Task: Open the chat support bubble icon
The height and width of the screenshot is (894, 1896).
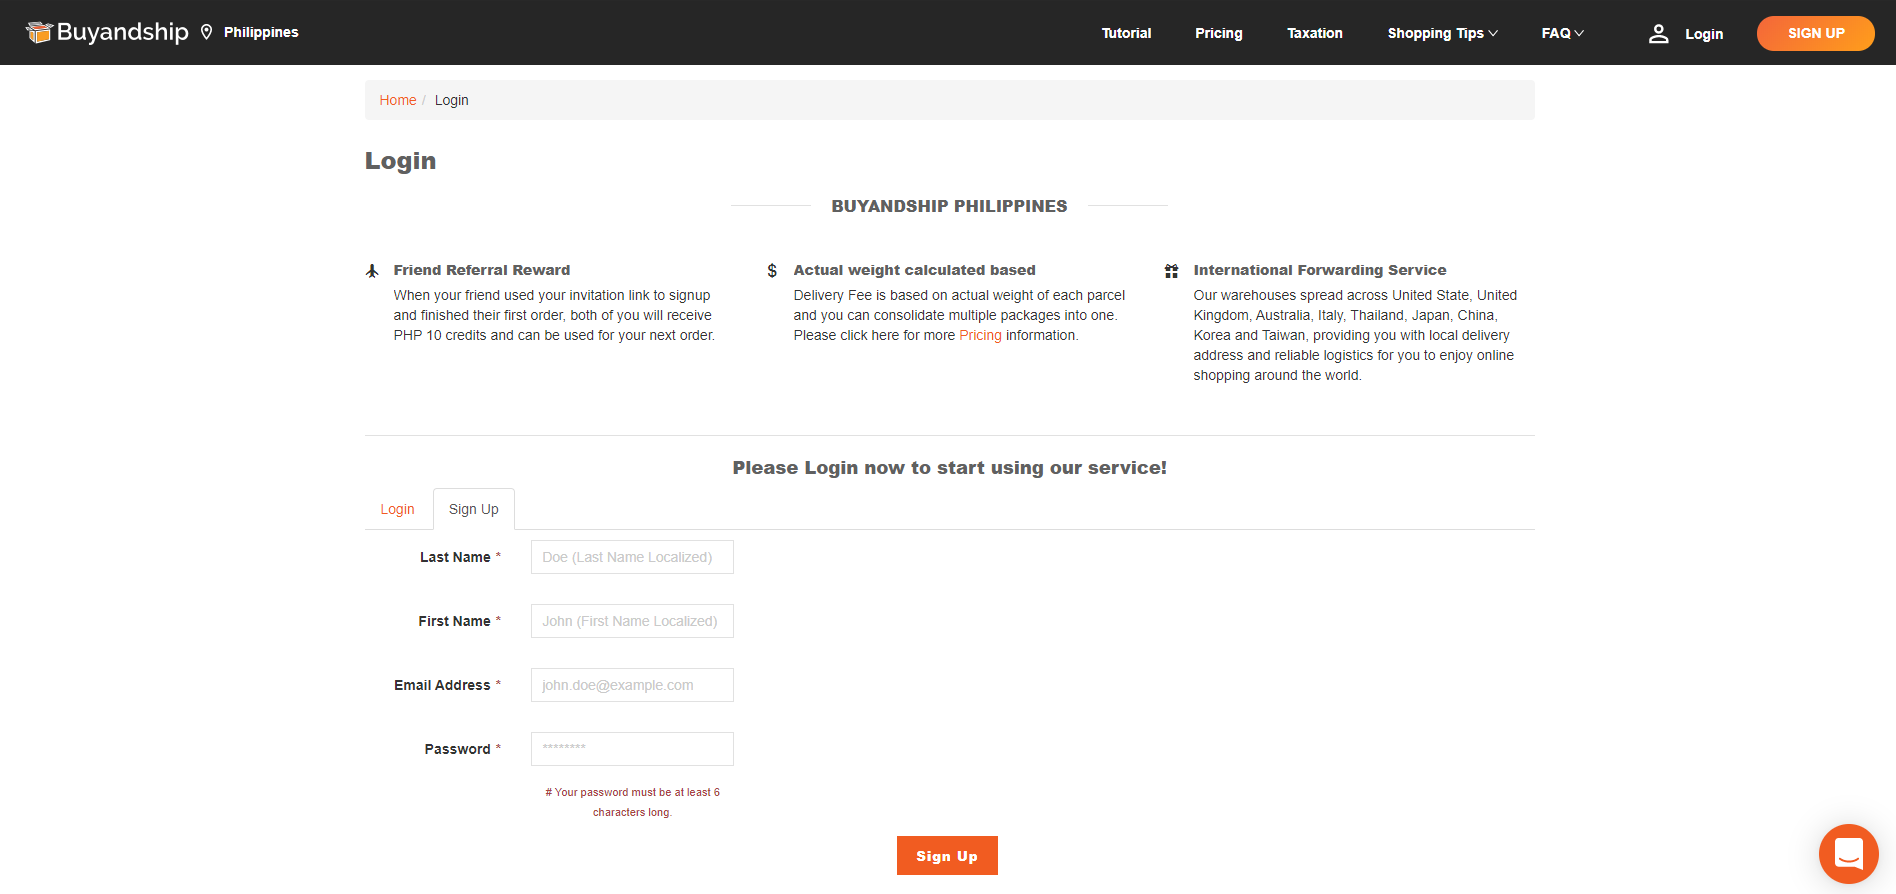Action: pos(1848,853)
